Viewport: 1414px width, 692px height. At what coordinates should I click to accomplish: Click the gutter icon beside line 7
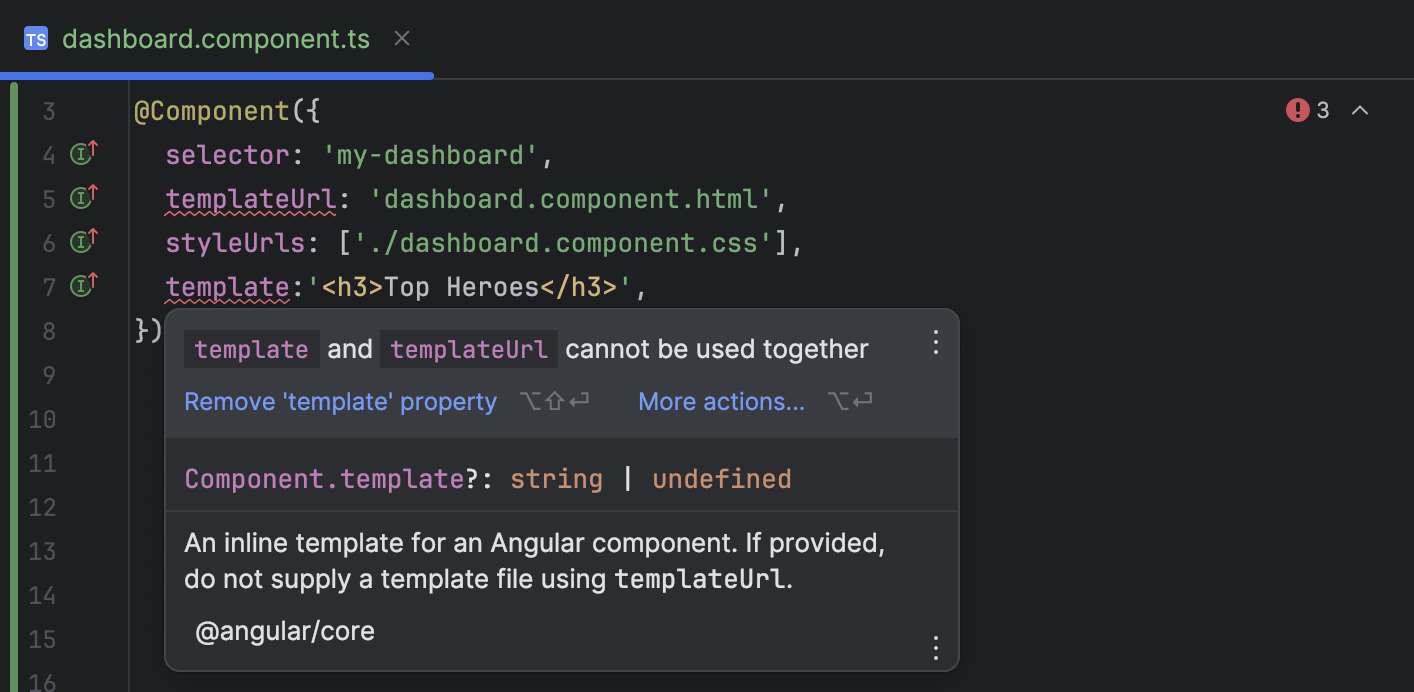pos(81,284)
